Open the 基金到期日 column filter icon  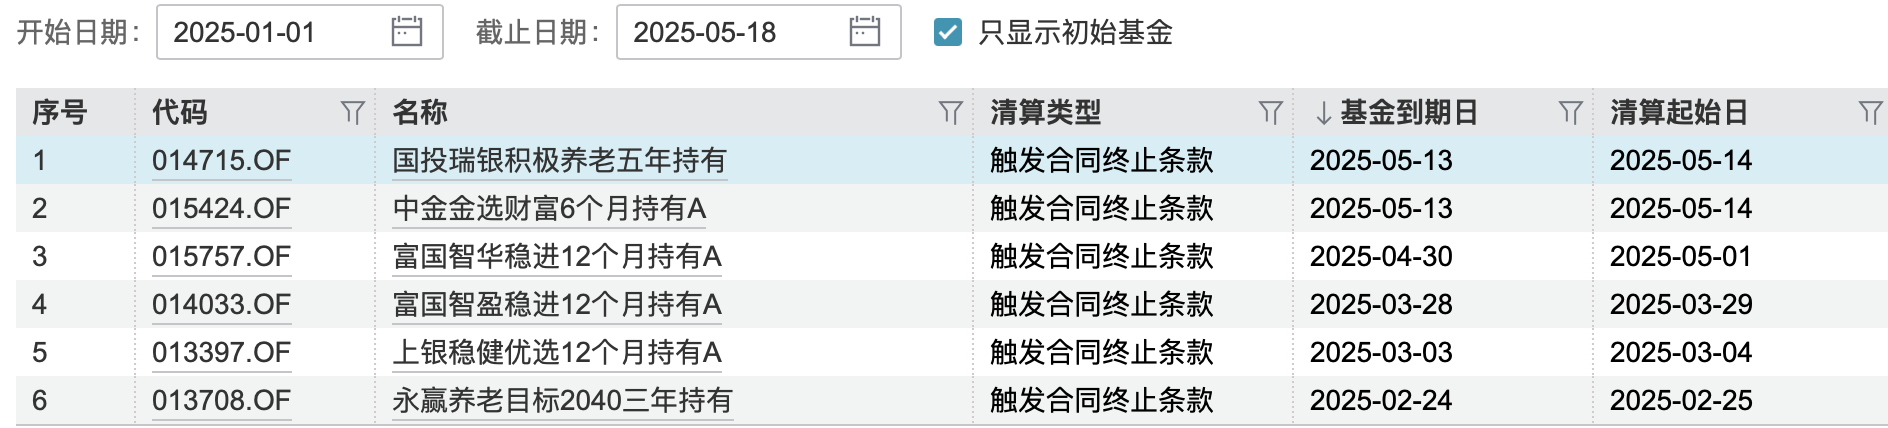tap(1570, 113)
